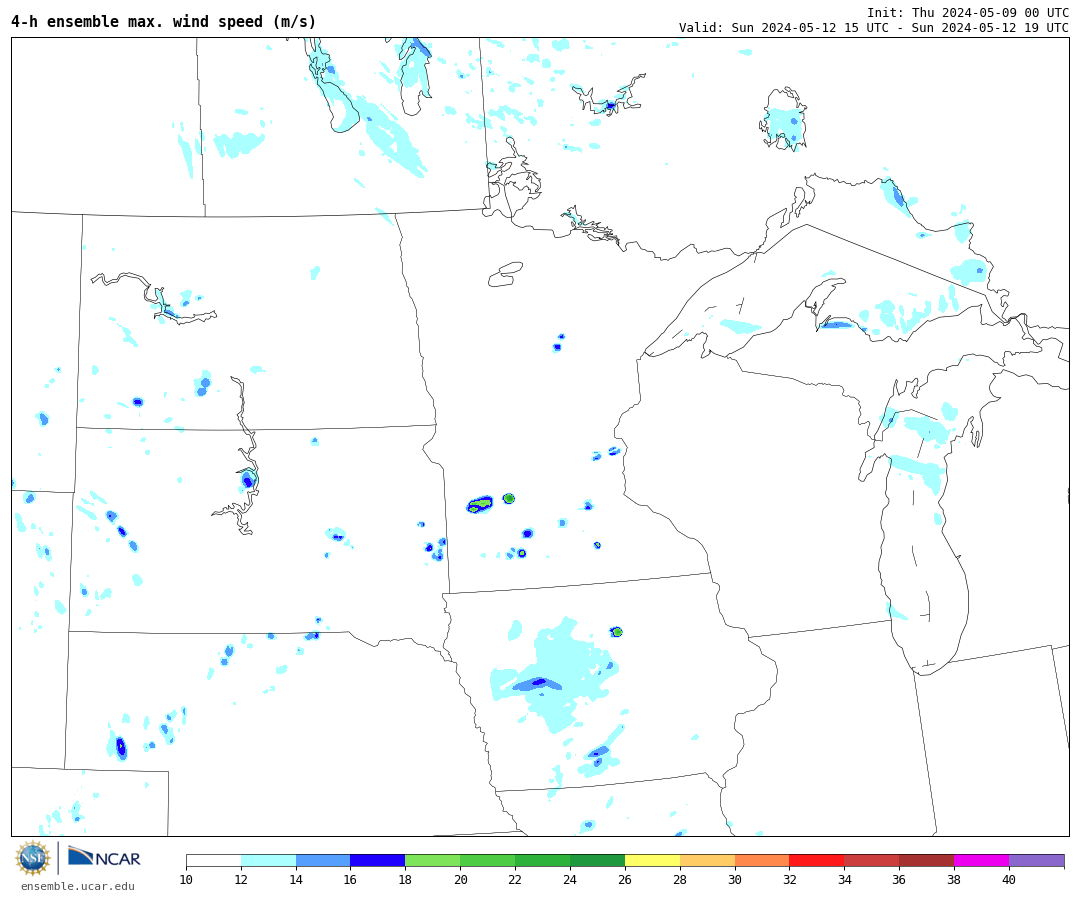This screenshot has height=899, width=1080.
Task: Click the yellow 26-28 m/s swatch
Action: [x=652, y=860]
